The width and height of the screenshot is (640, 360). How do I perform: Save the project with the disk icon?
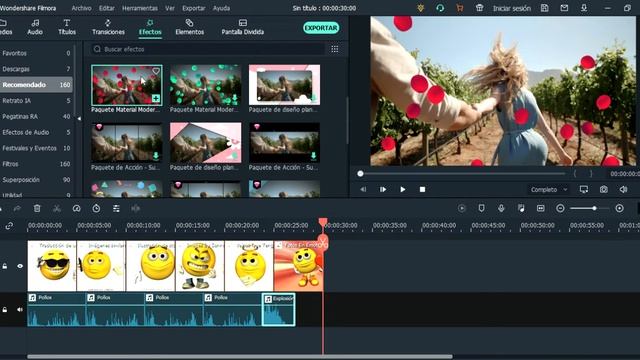click(544, 8)
